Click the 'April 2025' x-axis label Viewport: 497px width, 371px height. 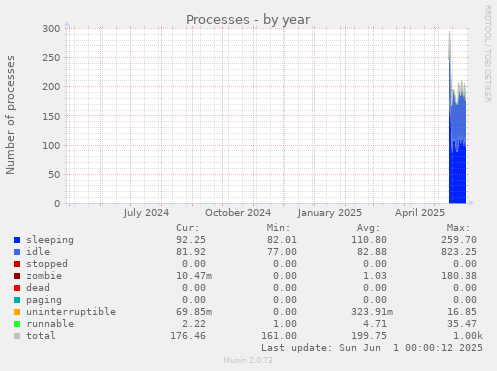(x=420, y=213)
